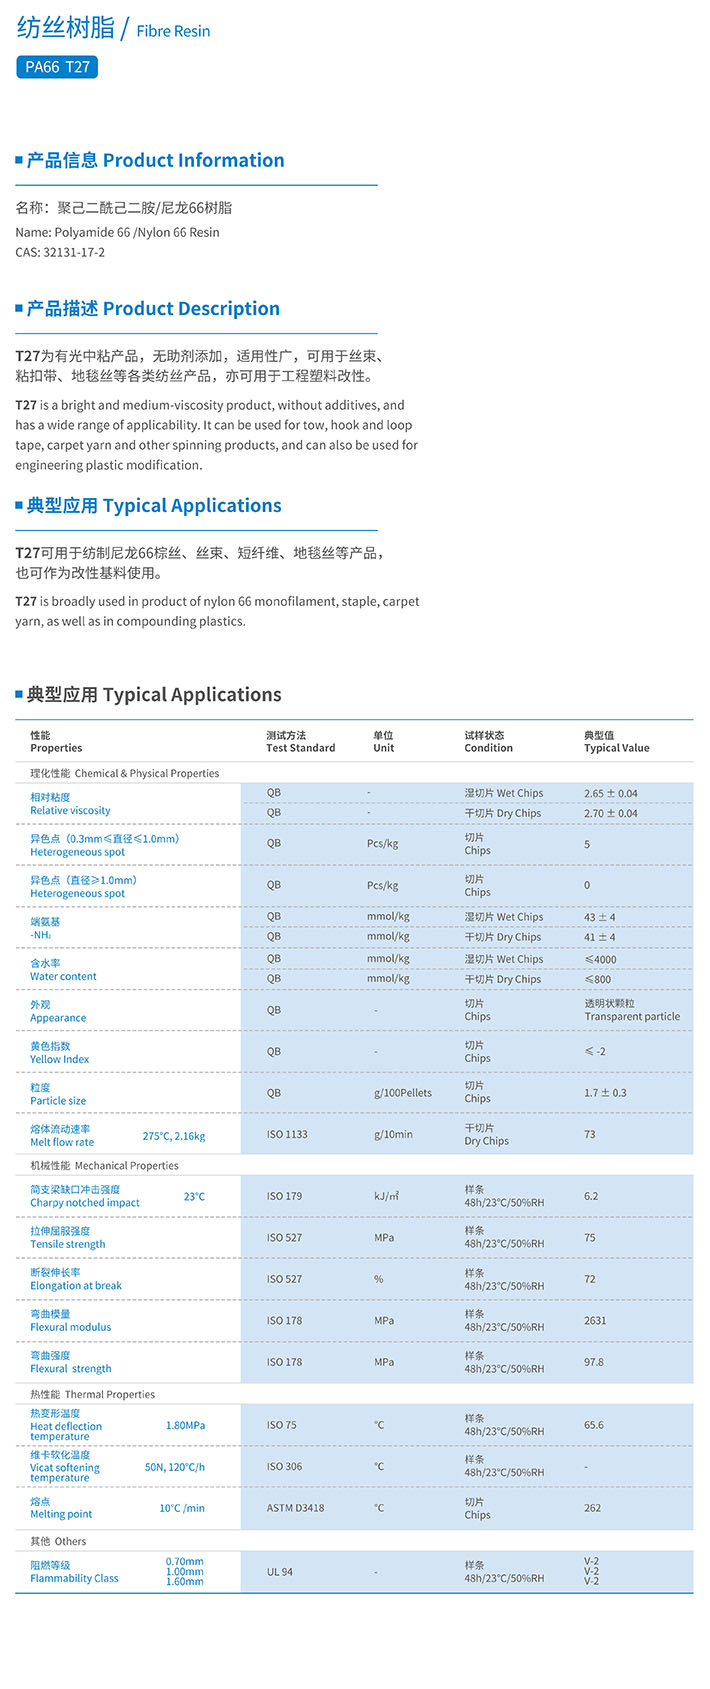This screenshot has width=710, height=1689.
Task: Collapse the Mechanical Properties section row
Action: (x=105, y=1165)
